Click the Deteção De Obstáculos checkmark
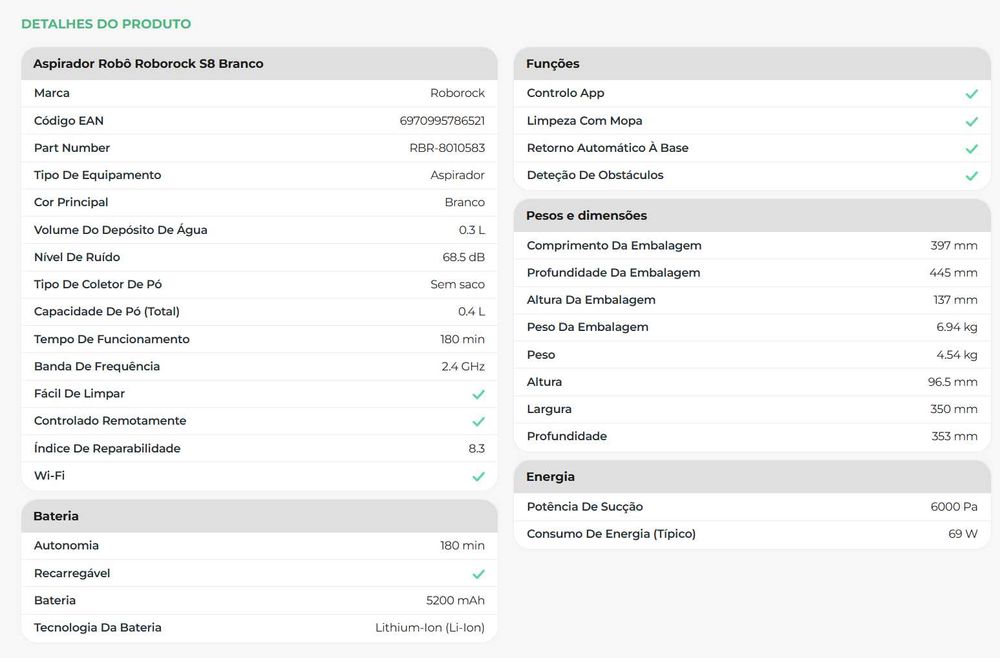The height and width of the screenshot is (658, 1000). click(971, 176)
